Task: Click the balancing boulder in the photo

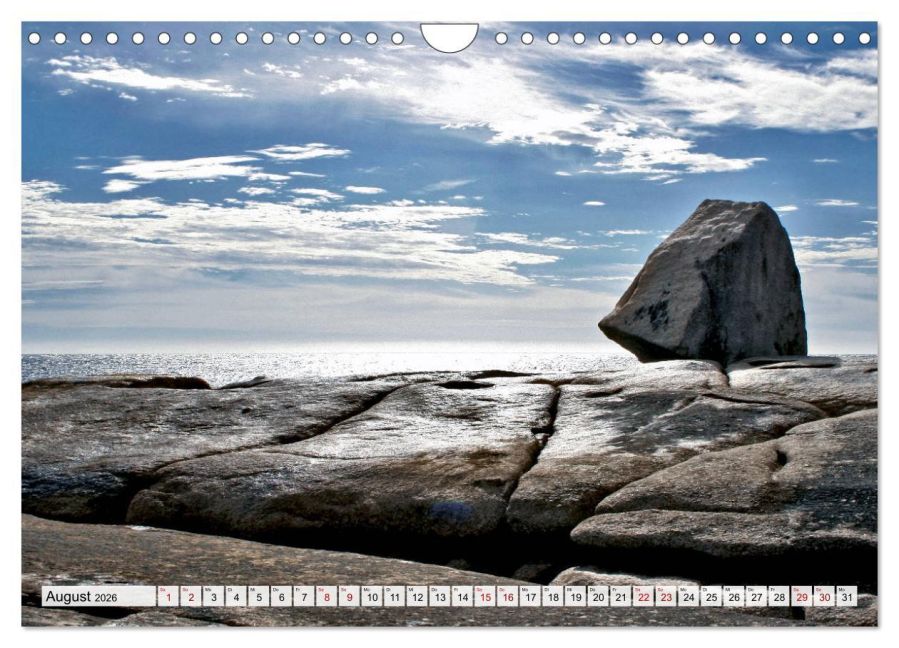Action: click(x=705, y=281)
